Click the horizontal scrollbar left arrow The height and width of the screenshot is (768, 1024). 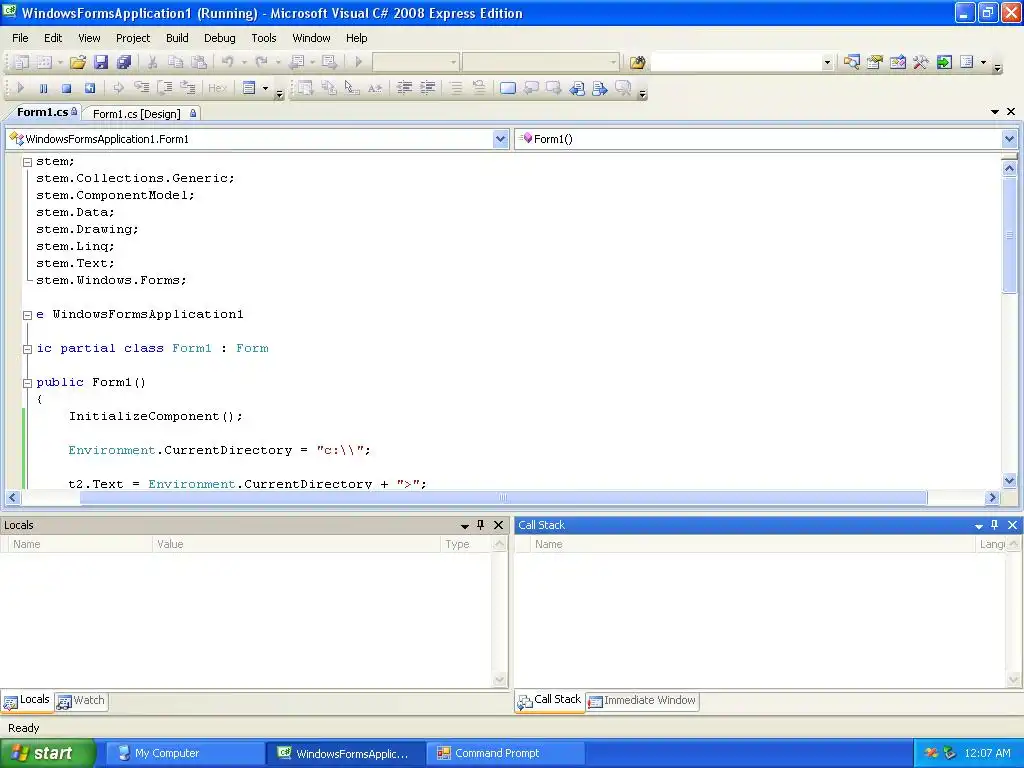(x=12, y=498)
